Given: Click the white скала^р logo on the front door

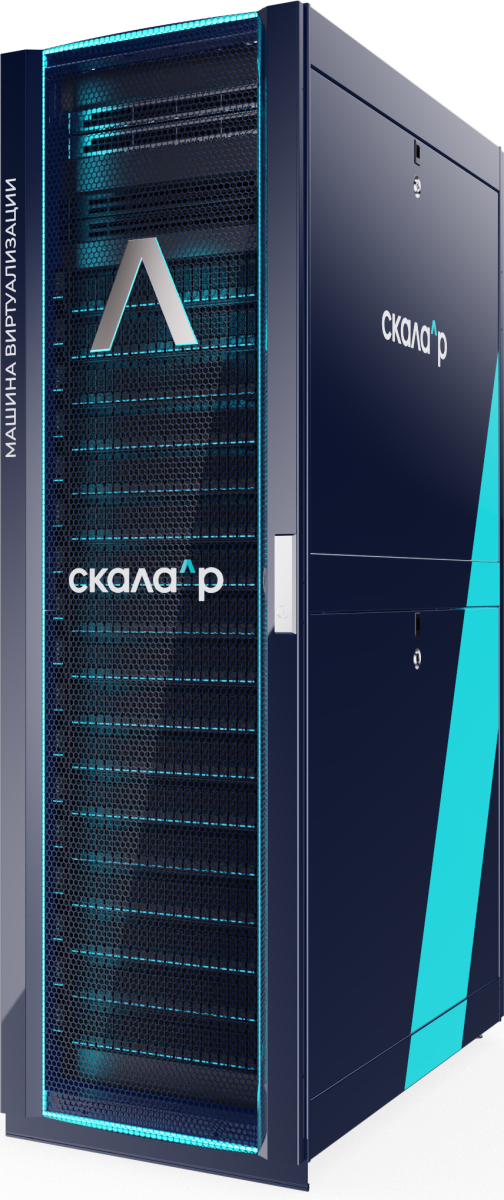Looking at the screenshot, I should 146,582.
